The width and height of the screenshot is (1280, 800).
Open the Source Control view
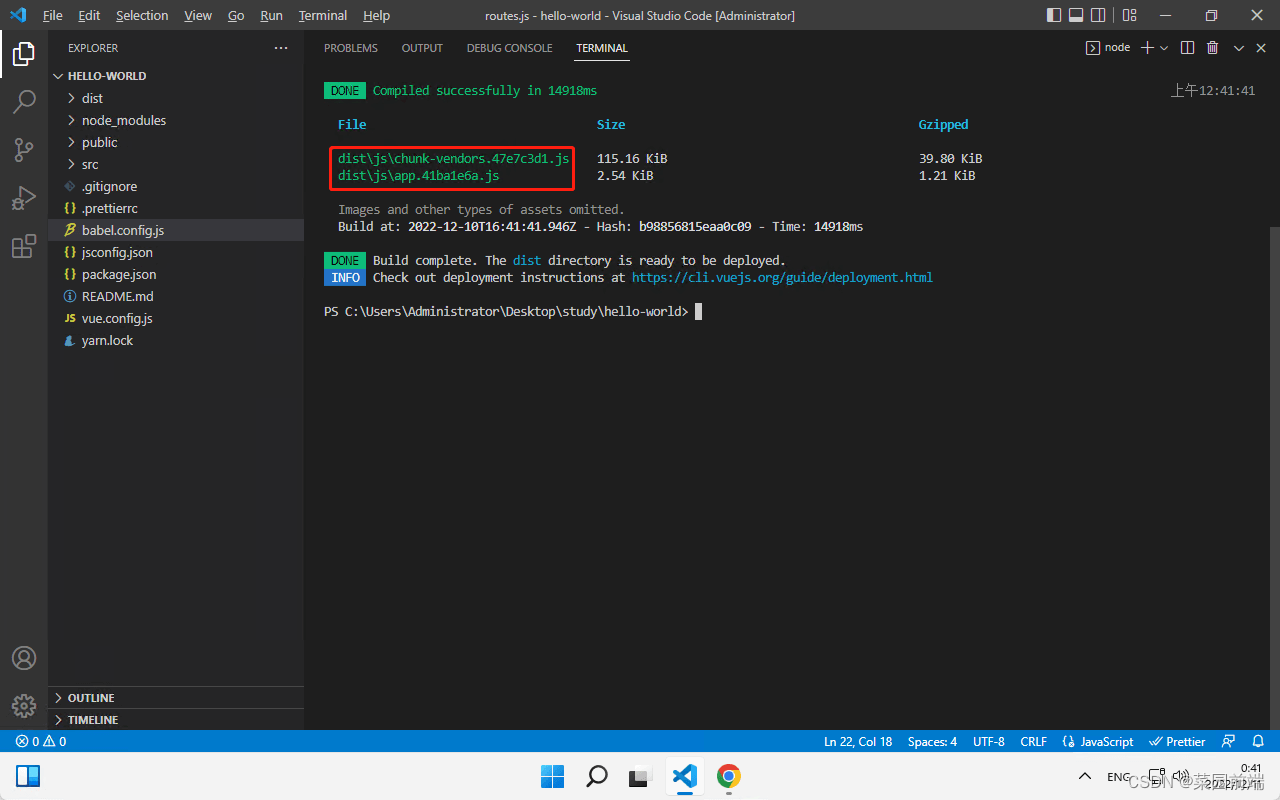[x=24, y=150]
